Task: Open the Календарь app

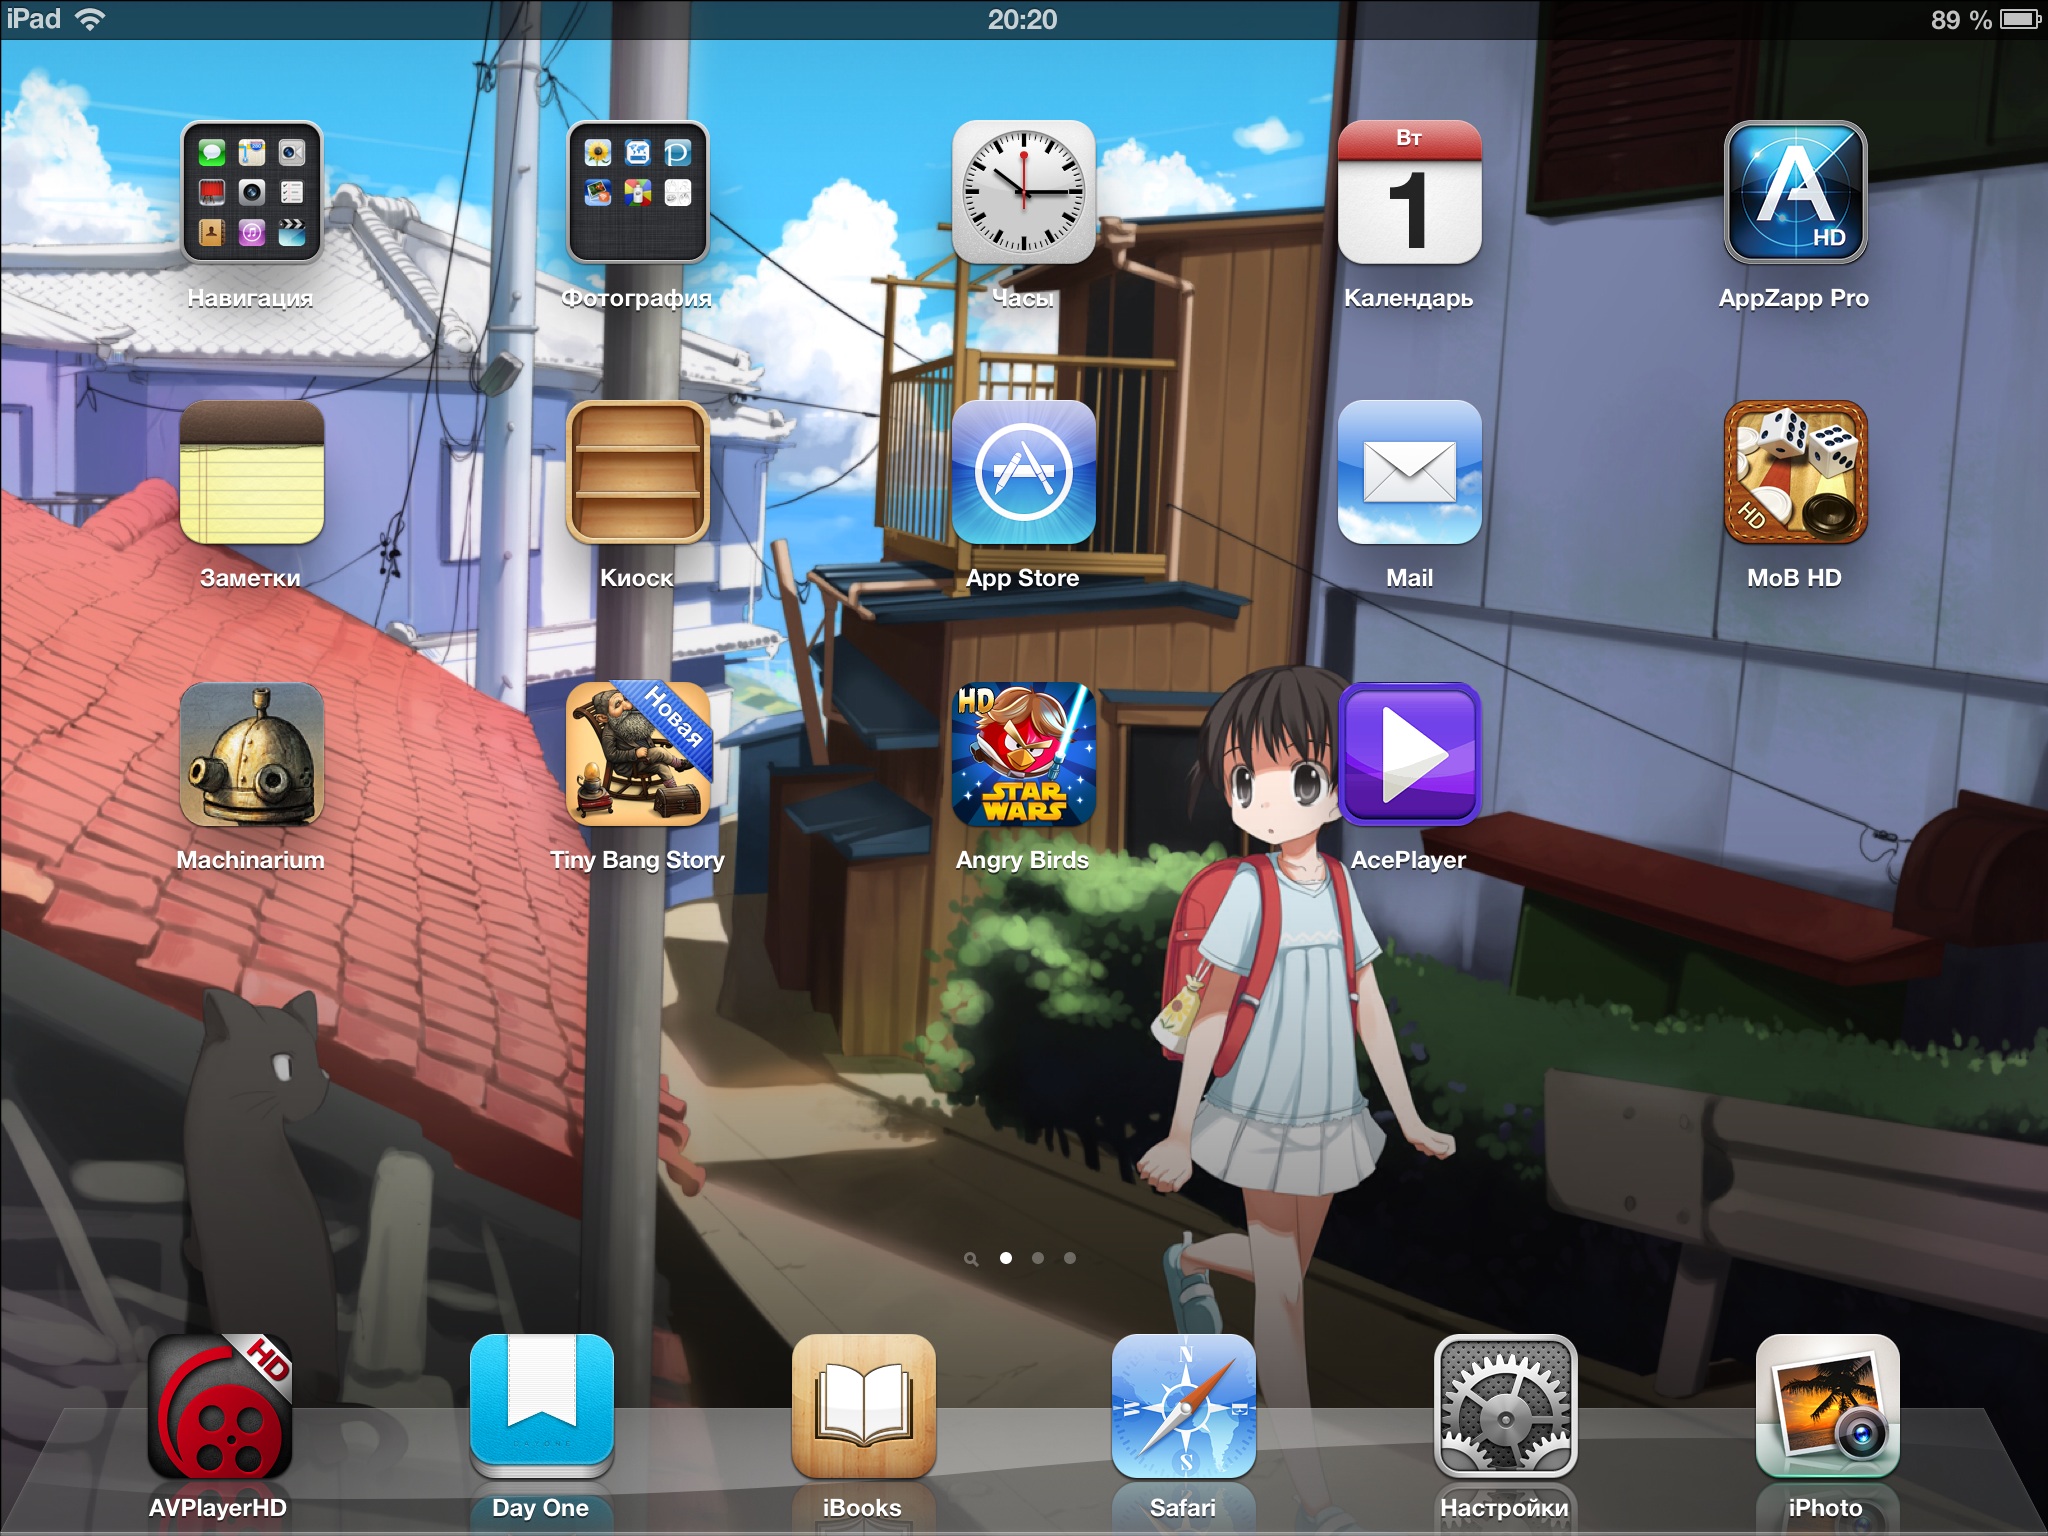Action: click(1409, 192)
